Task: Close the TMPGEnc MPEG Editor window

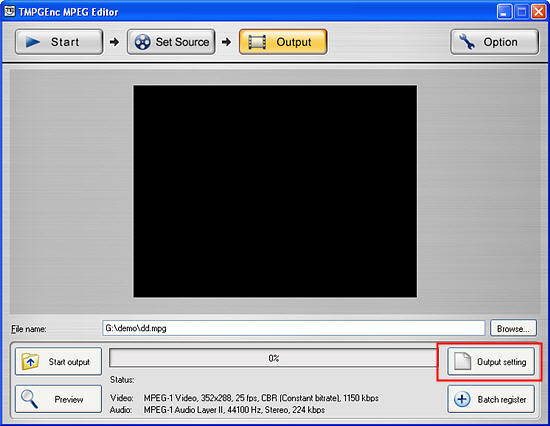Action: point(538,12)
